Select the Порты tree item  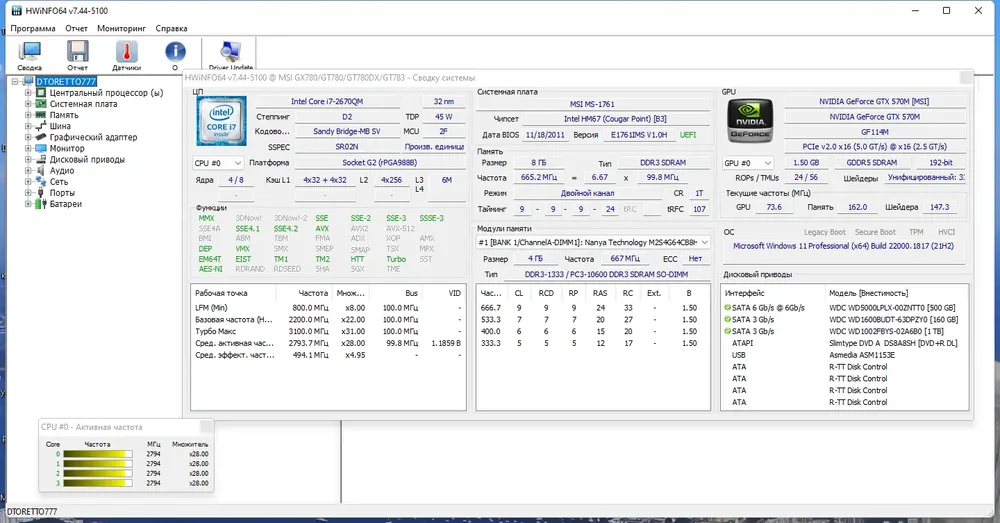coord(62,193)
